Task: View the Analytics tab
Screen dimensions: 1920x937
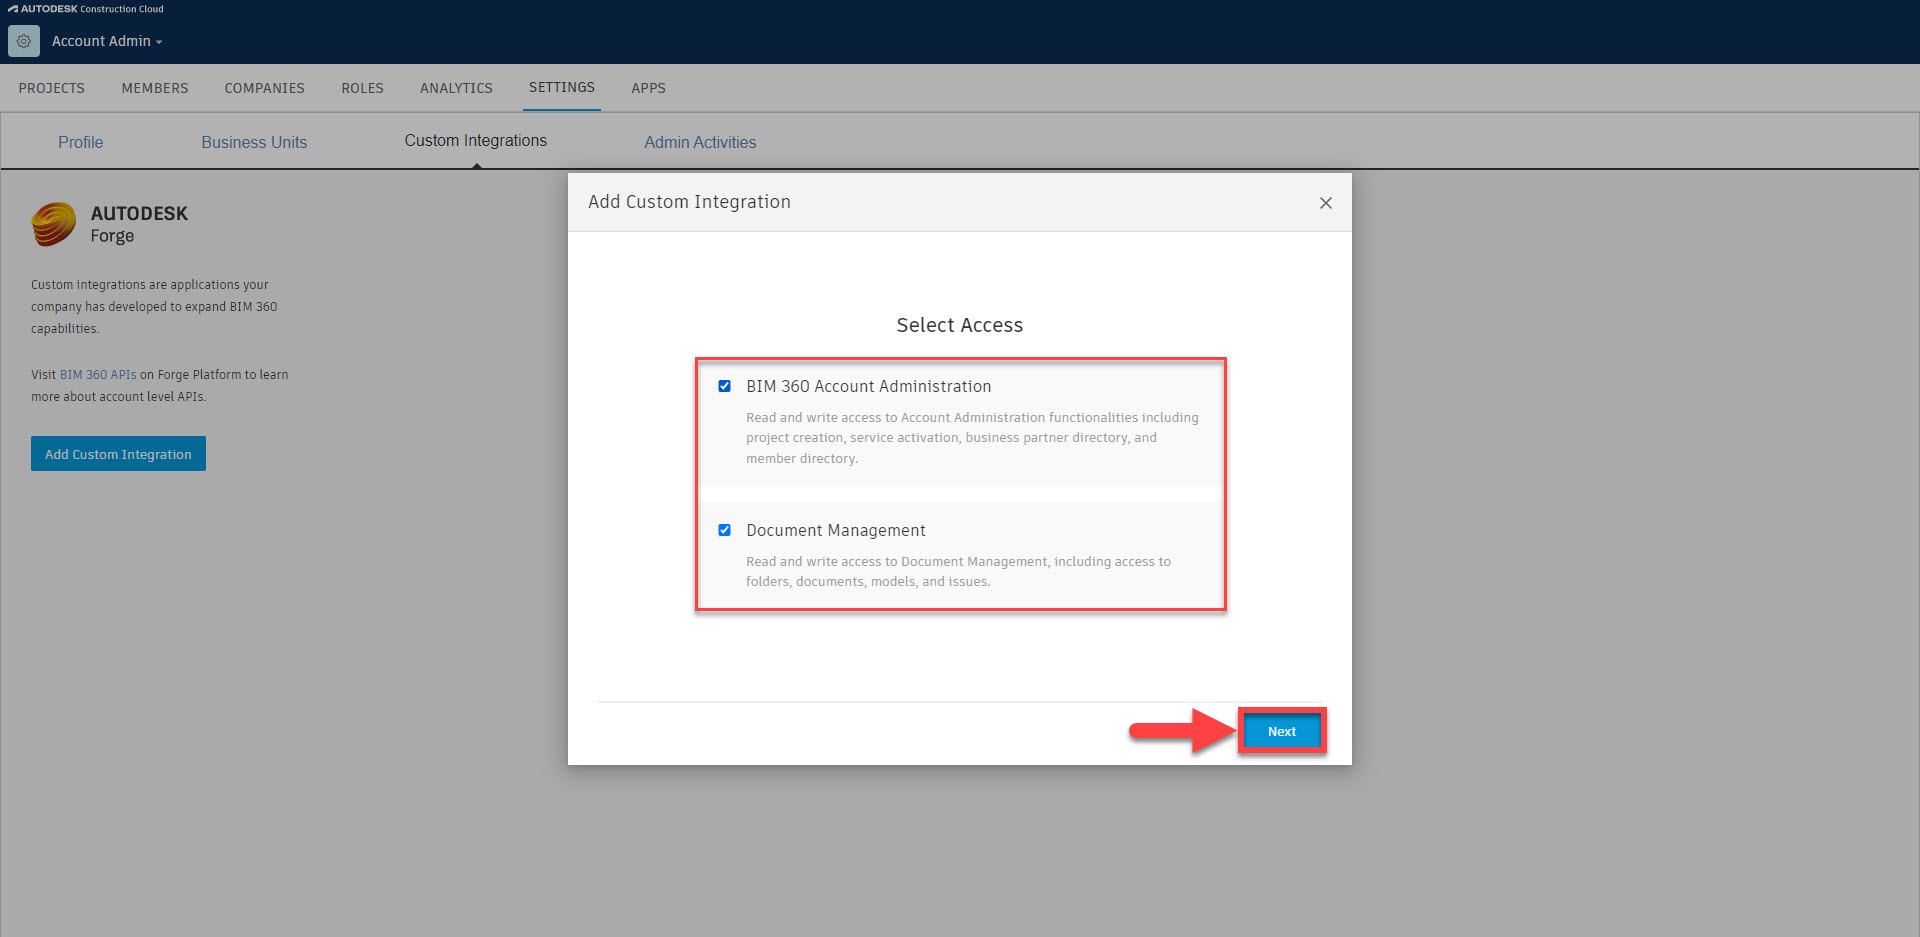Action: (x=456, y=88)
